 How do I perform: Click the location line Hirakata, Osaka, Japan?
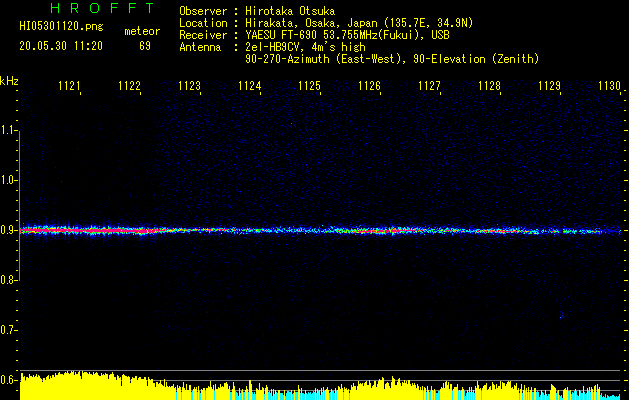[x=359, y=23]
